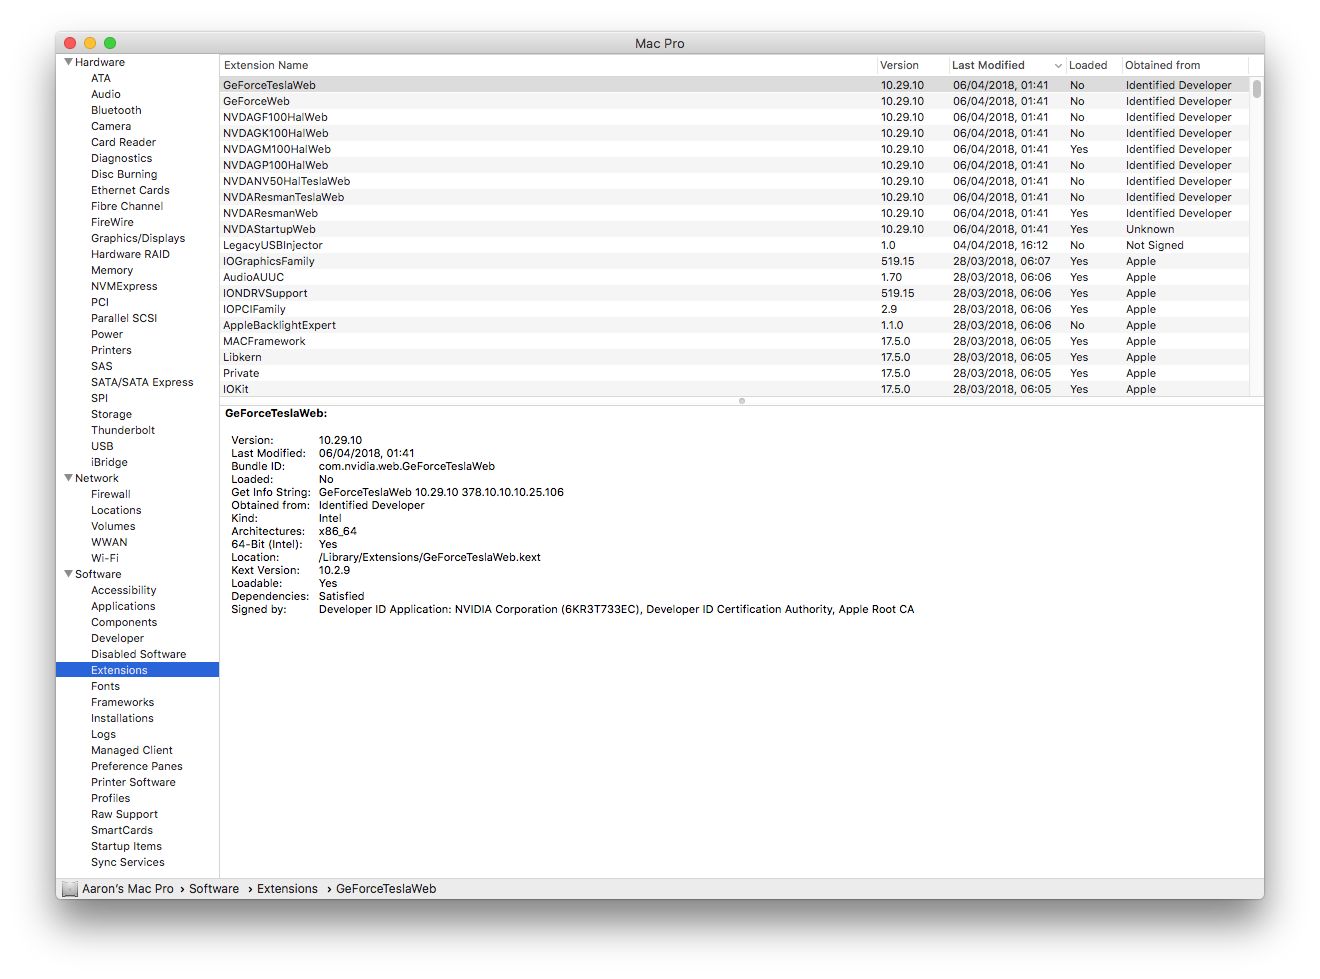Select the Libkern extension row
This screenshot has width=1320, height=979.
tap(735, 357)
